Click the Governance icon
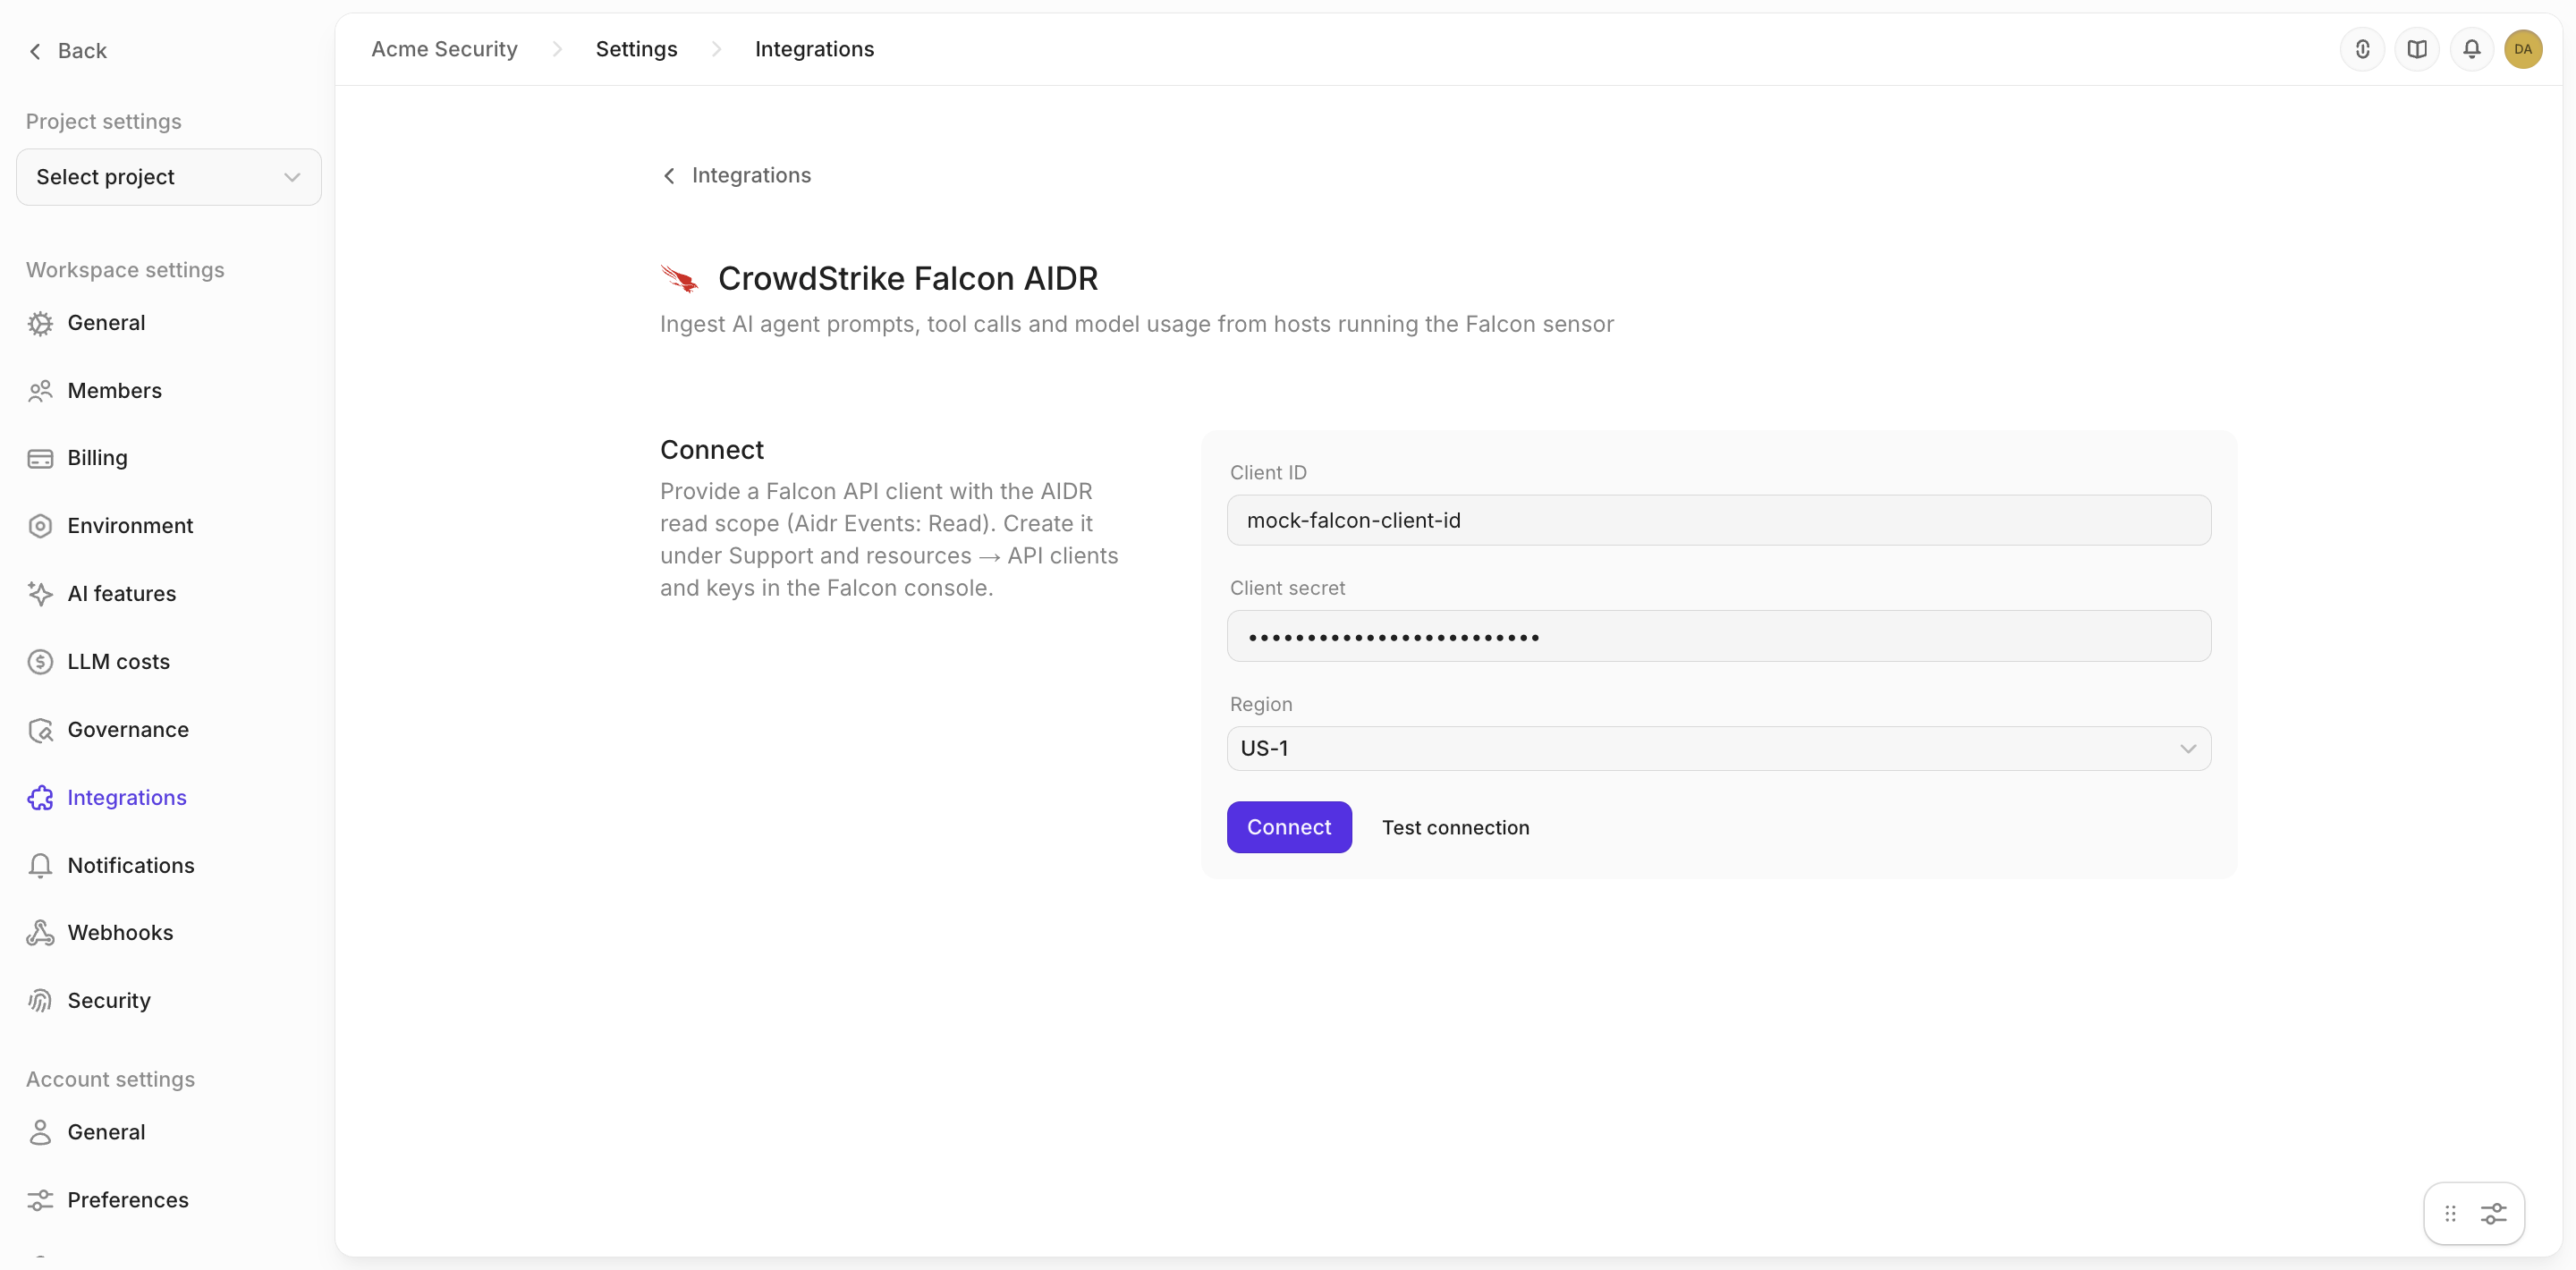 point(40,730)
